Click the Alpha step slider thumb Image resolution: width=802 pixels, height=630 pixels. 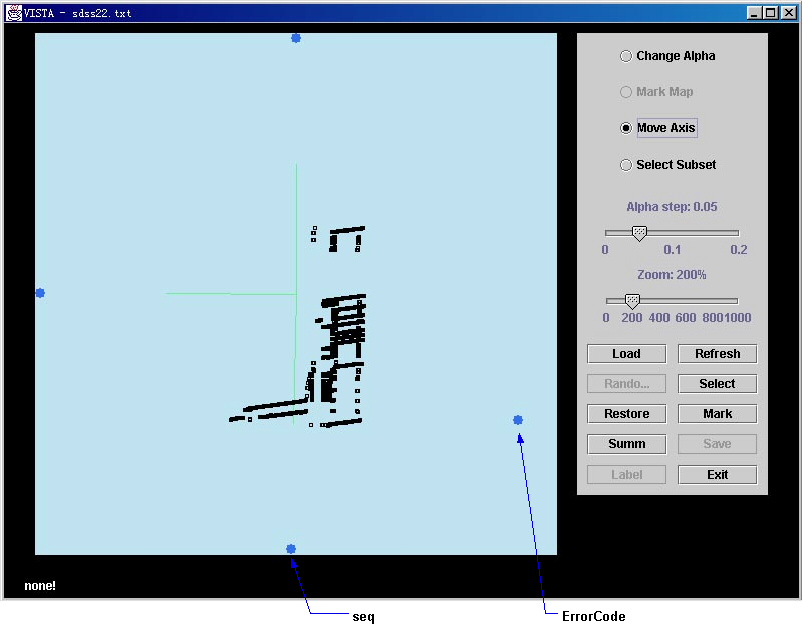click(639, 233)
